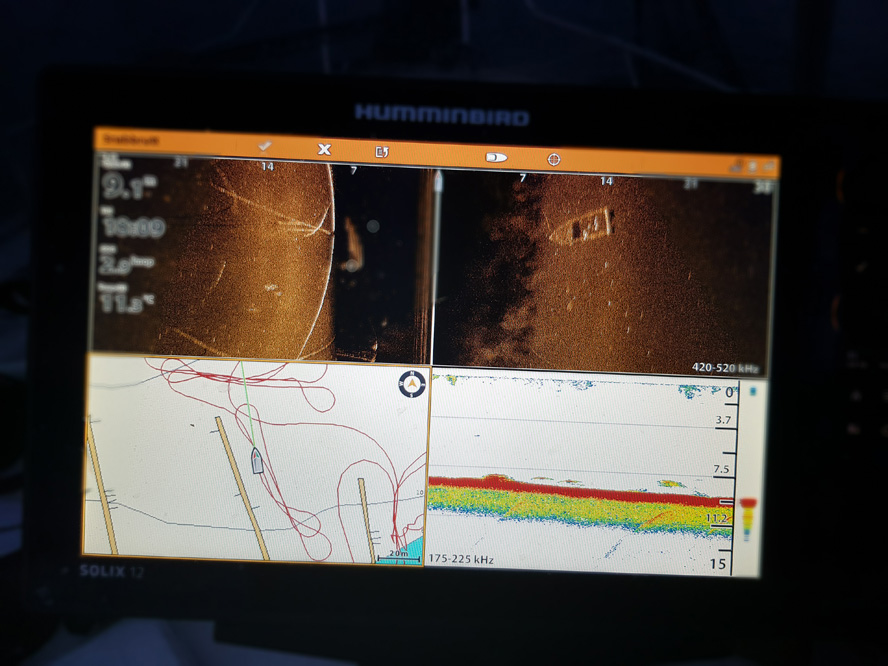Viewport: 888px width, 666px height.
Task: Tap the 11.2 depth marker on the sonar scale
Action: coord(716,518)
